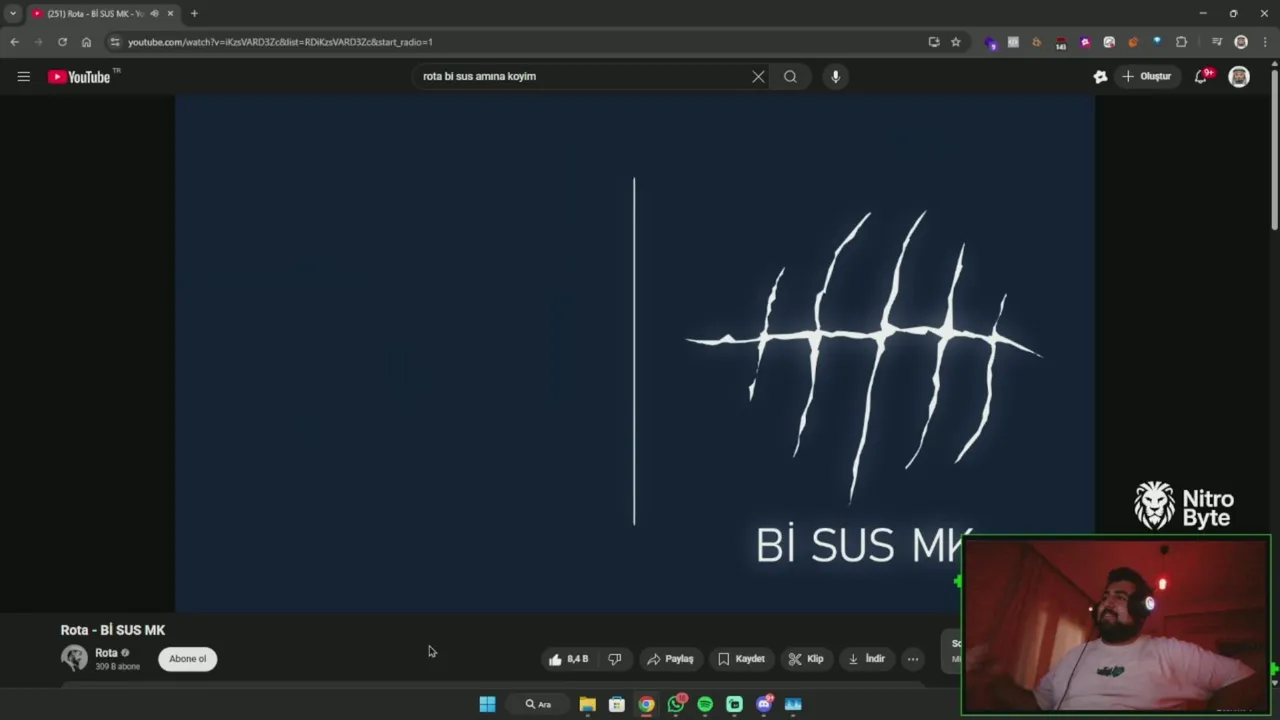
Task: Close the Rota - Bİ SUS MK tab
Action: [170, 14]
